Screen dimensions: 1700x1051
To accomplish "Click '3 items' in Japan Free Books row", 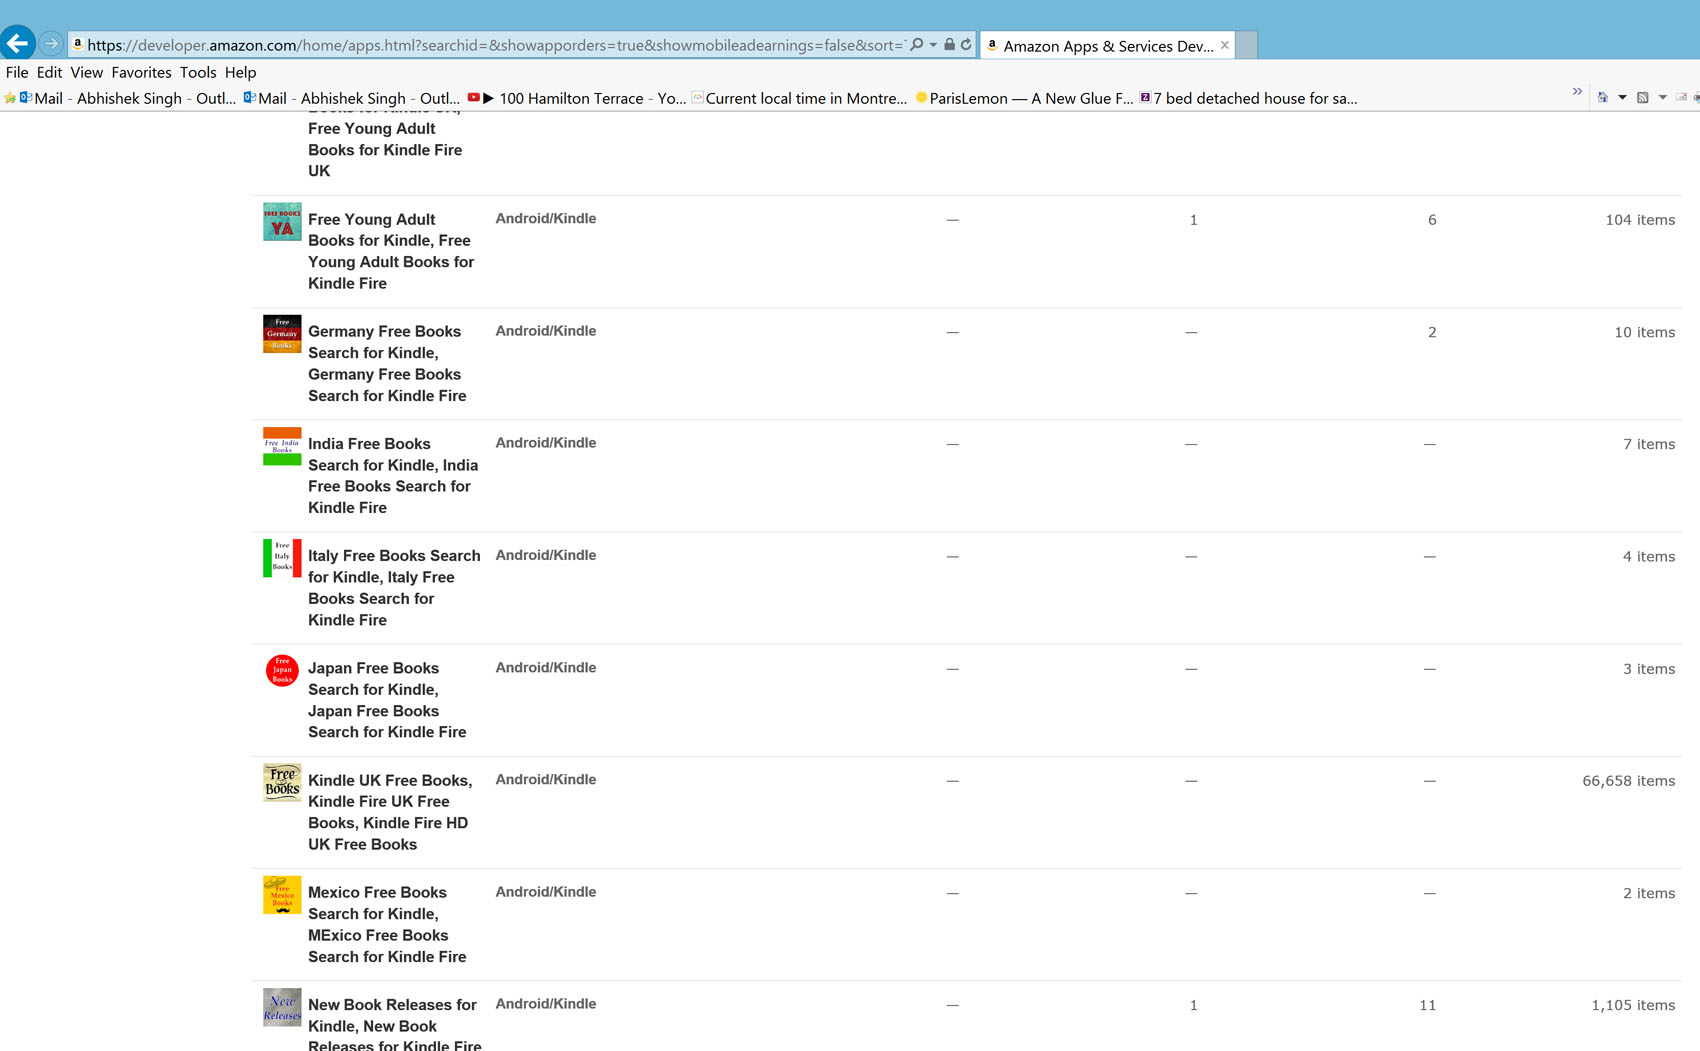I will (x=1649, y=669).
